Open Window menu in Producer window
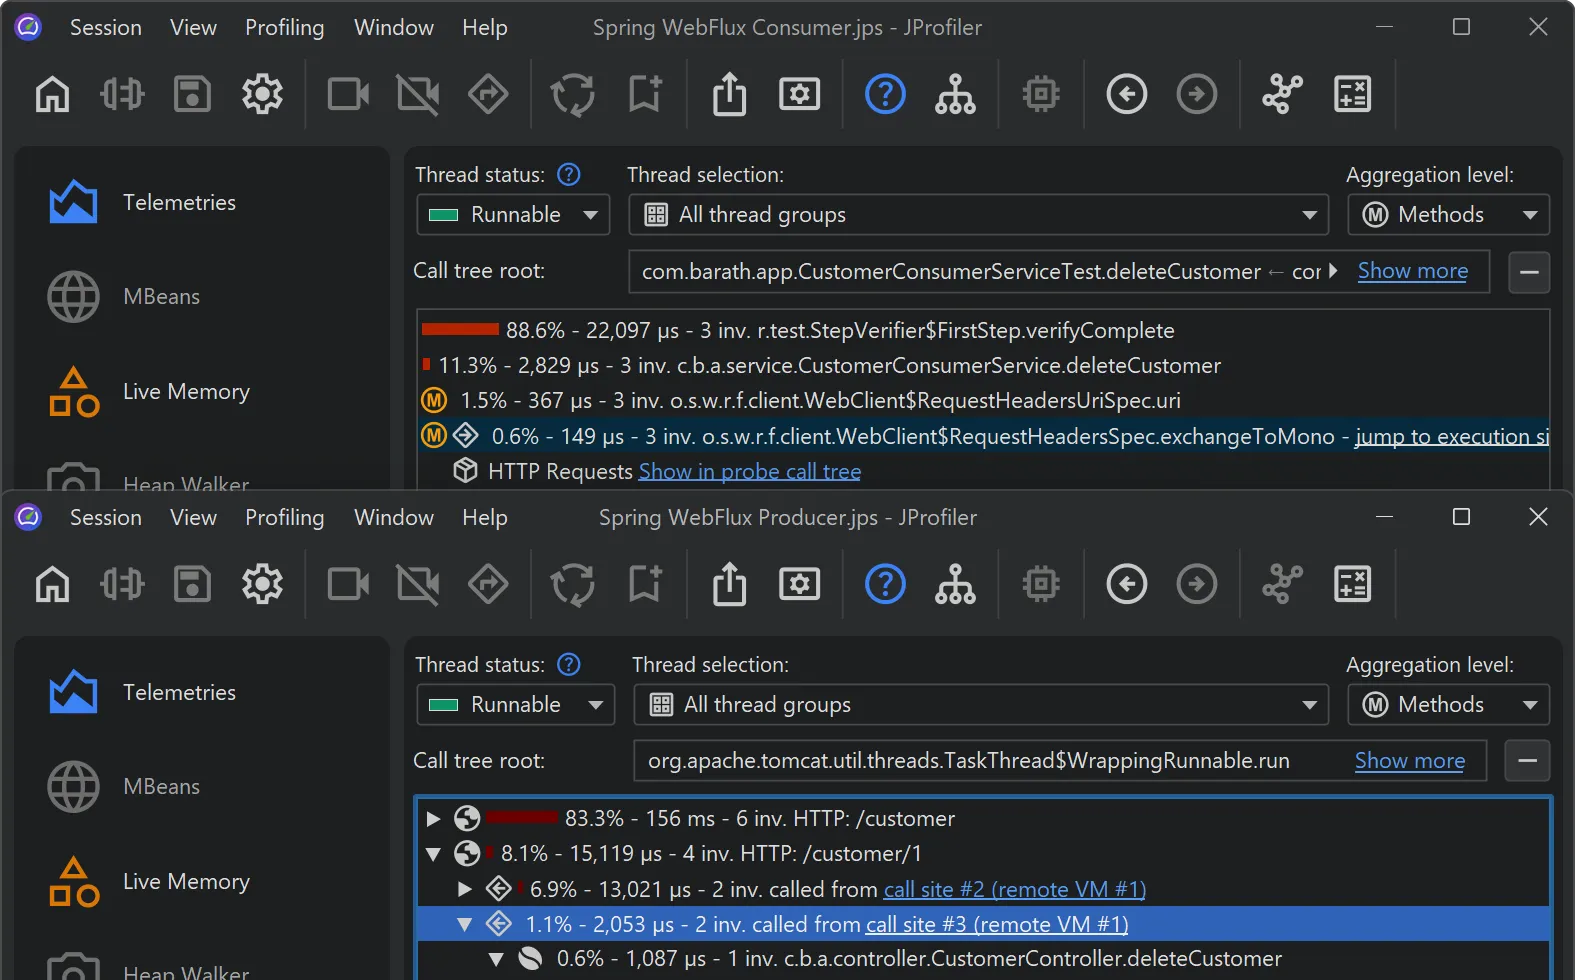Screen dimensions: 1575x980 (394, 517)
